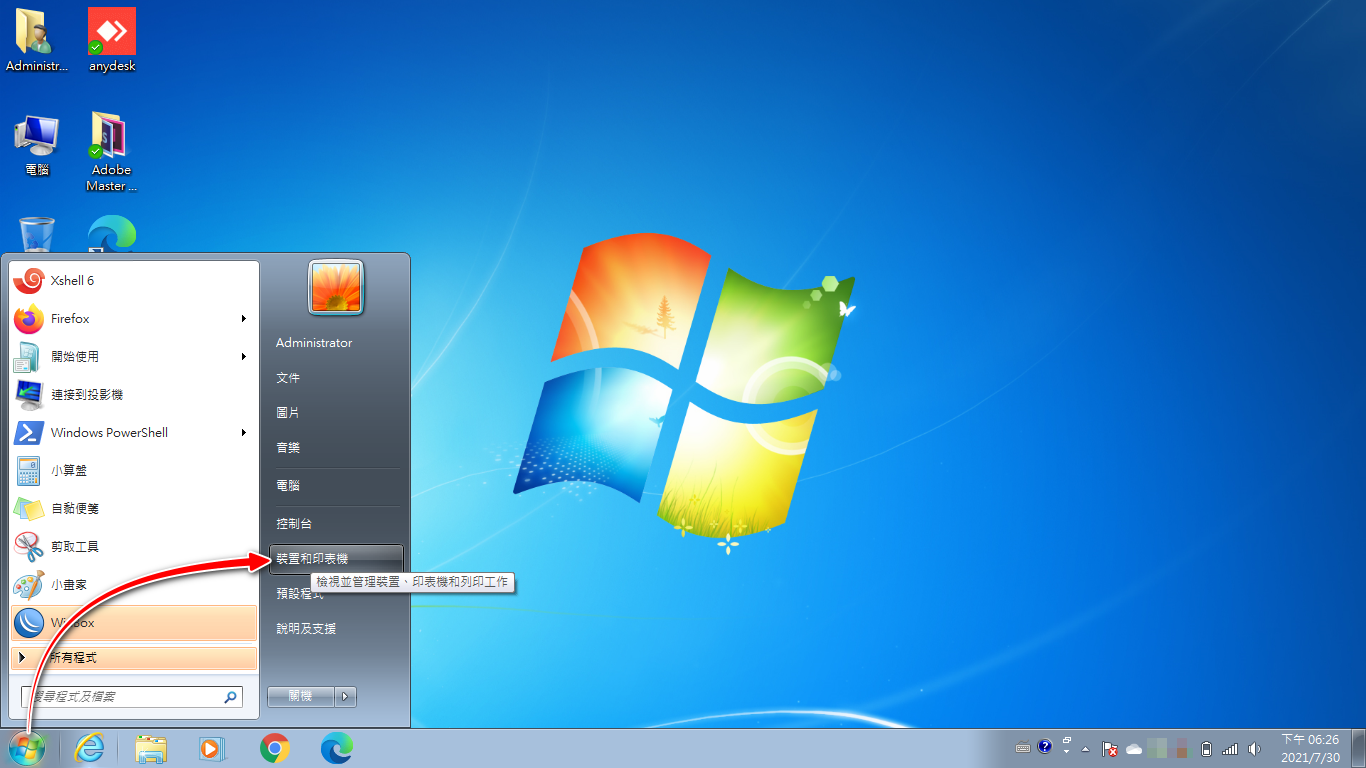Launch Sticky Notes (自黏便箋)
Image resolution: width=1366 pixels, height=768 pixels.
click(x=75, y=509)
